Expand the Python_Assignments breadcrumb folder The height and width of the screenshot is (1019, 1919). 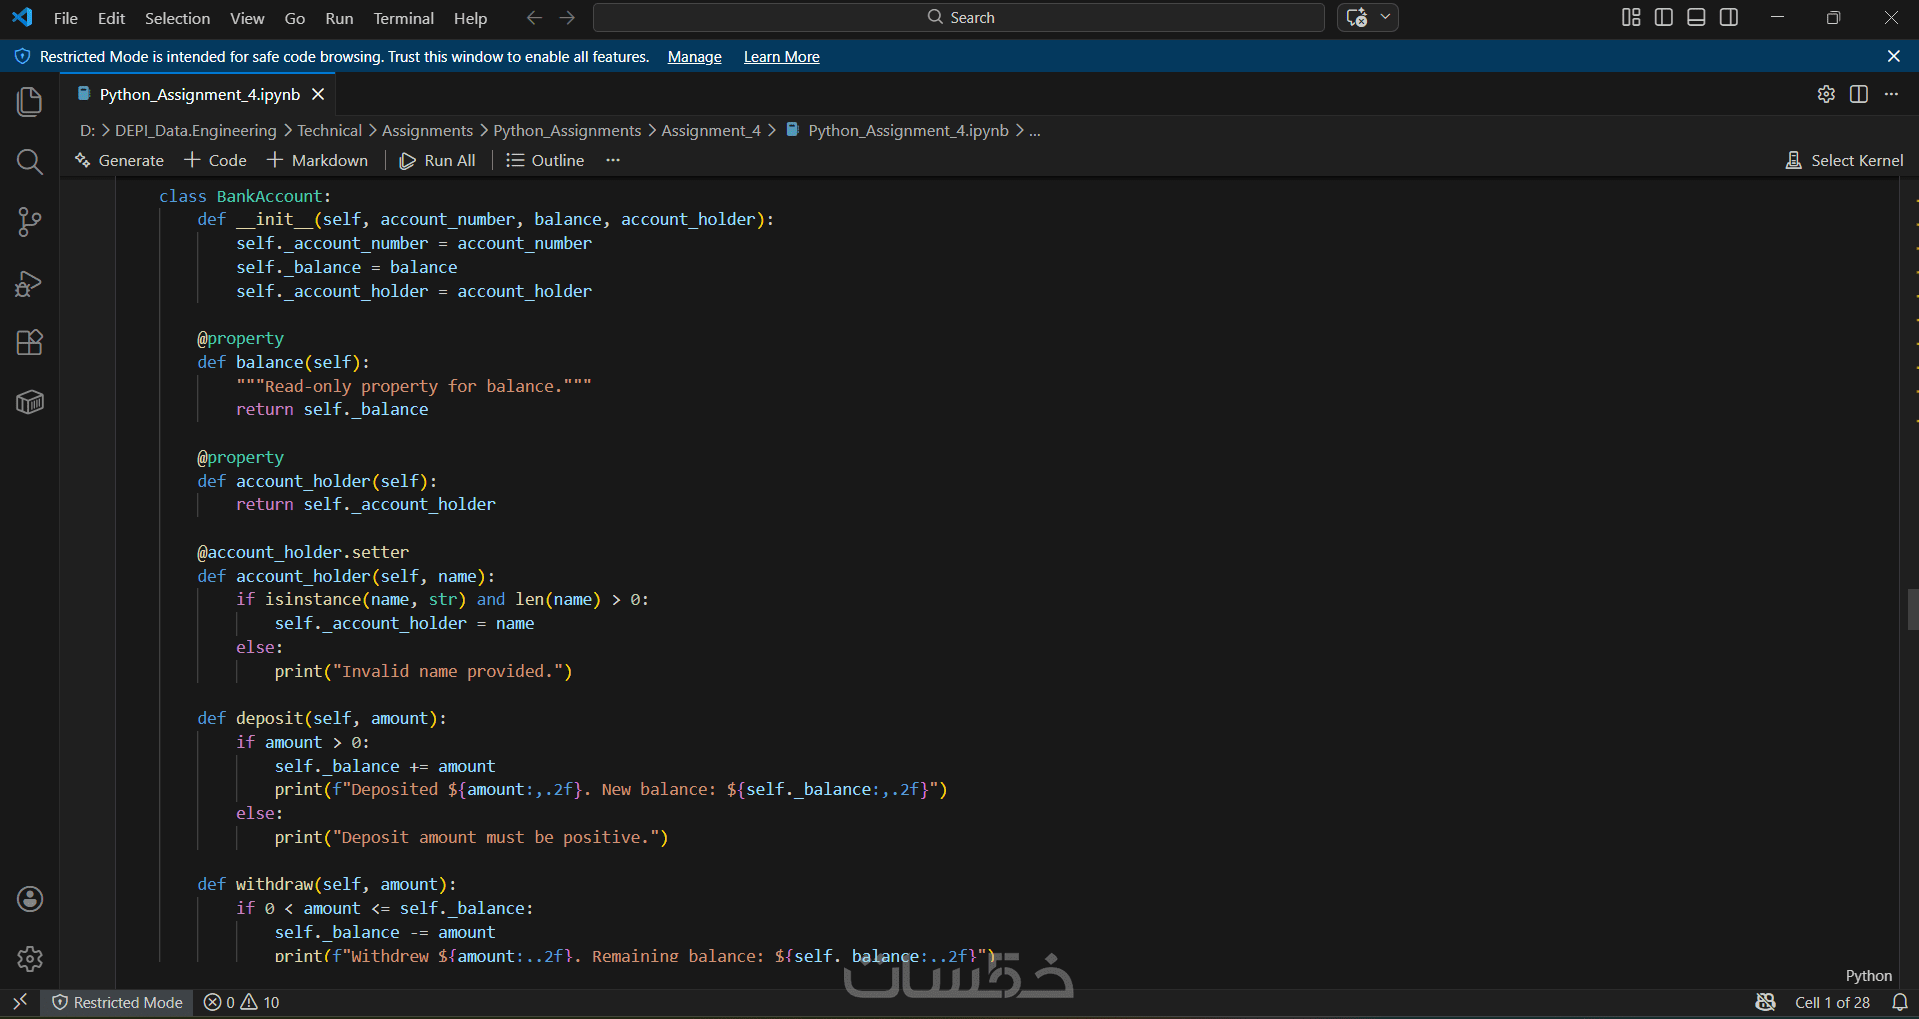tap(567, 131)
